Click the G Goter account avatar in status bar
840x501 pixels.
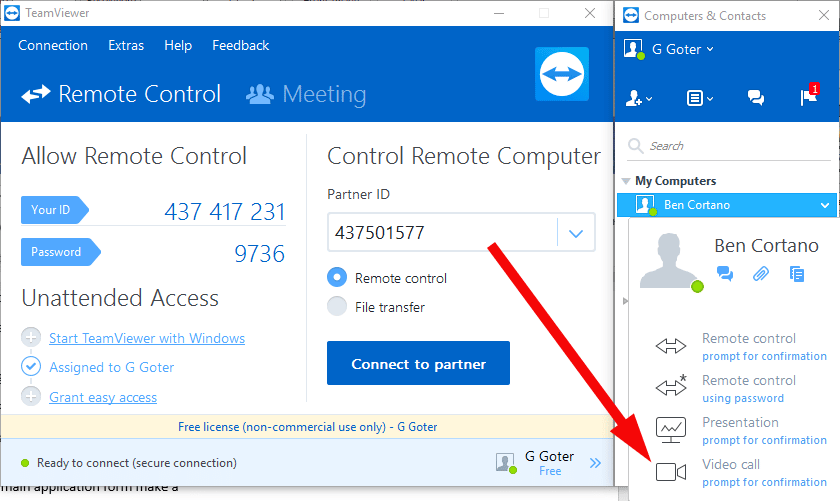[506, 462]
